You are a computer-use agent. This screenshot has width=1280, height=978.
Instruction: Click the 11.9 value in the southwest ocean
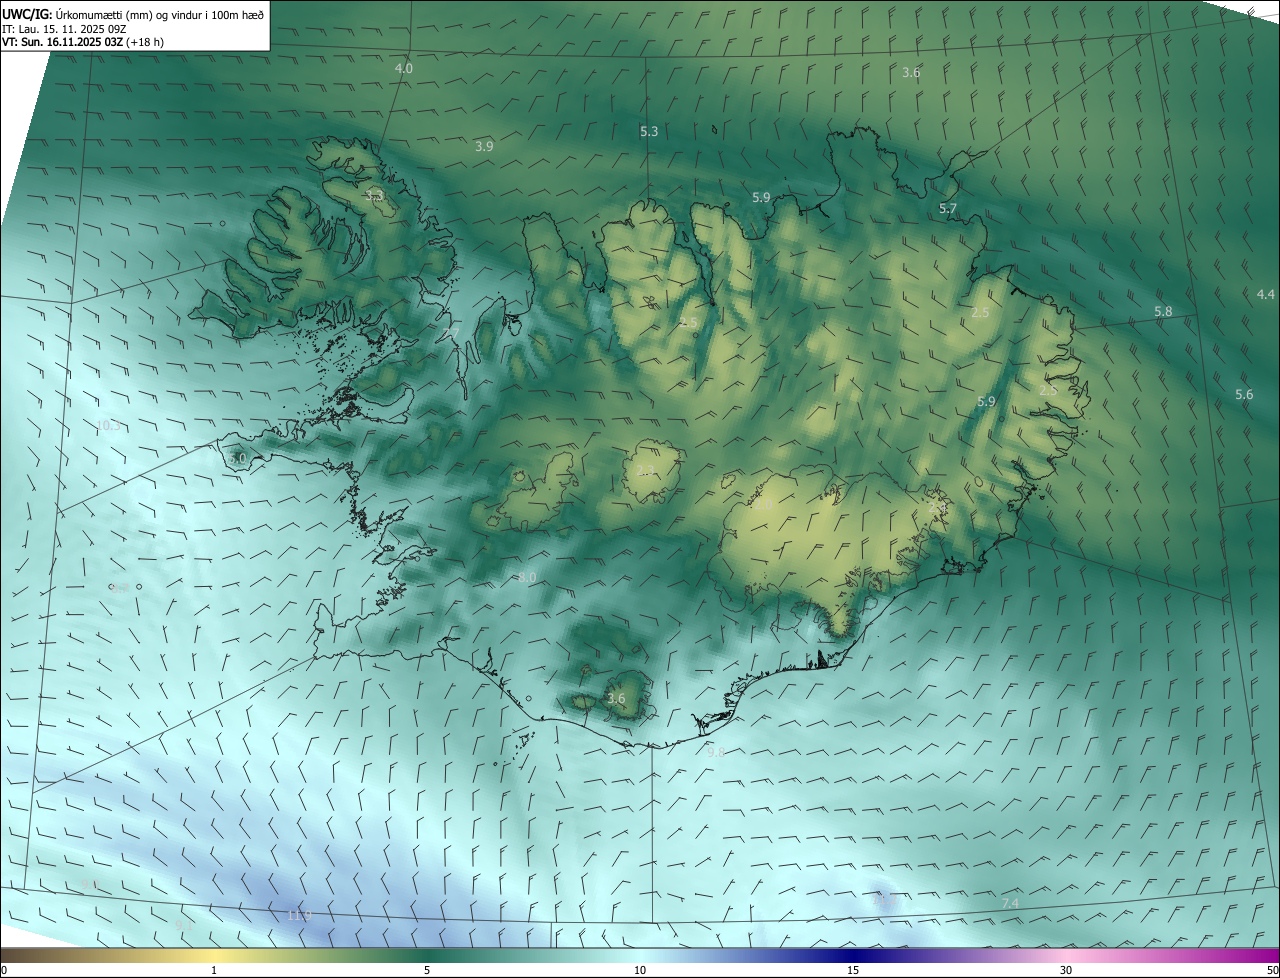[299, 915]
